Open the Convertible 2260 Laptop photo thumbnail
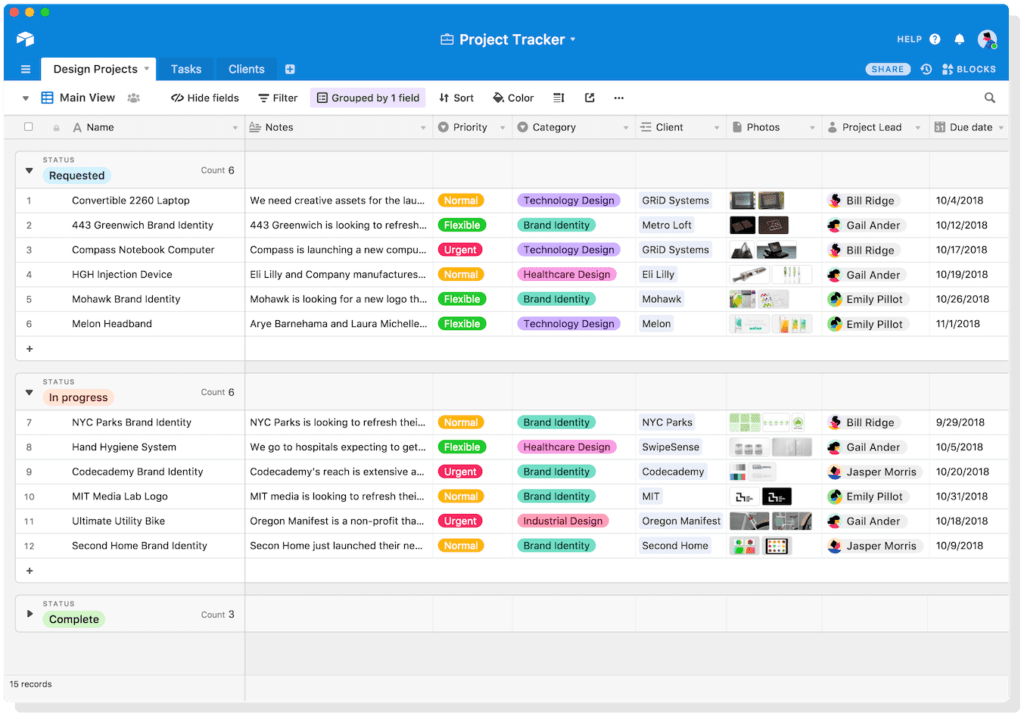 tap(741, 200)
